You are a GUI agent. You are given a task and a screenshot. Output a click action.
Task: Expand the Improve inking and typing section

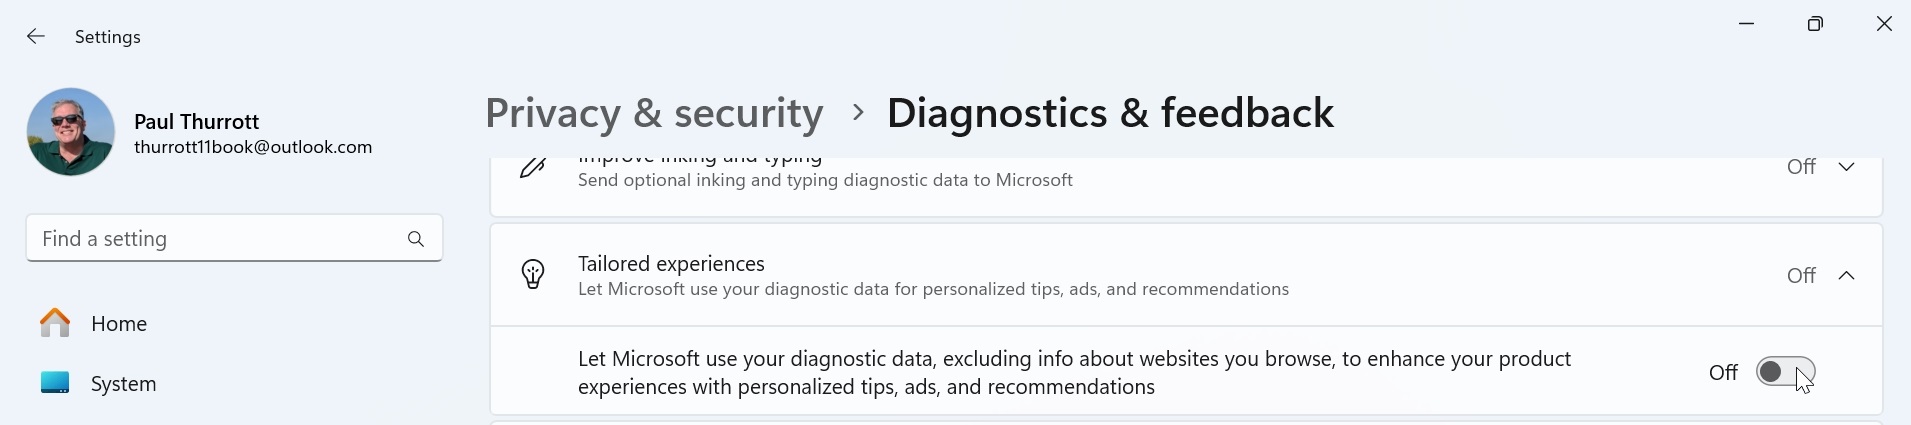pos(1846,167)
